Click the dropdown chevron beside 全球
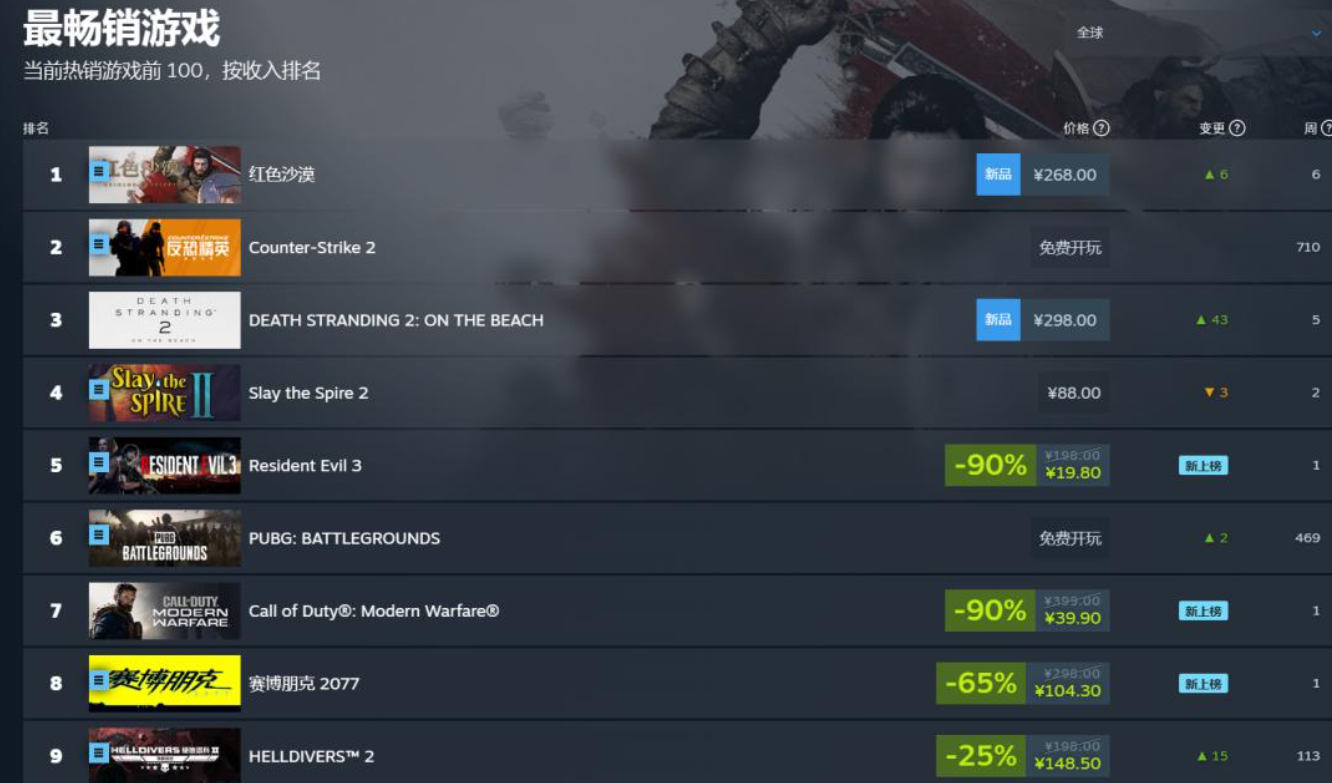 [1316, 34]
